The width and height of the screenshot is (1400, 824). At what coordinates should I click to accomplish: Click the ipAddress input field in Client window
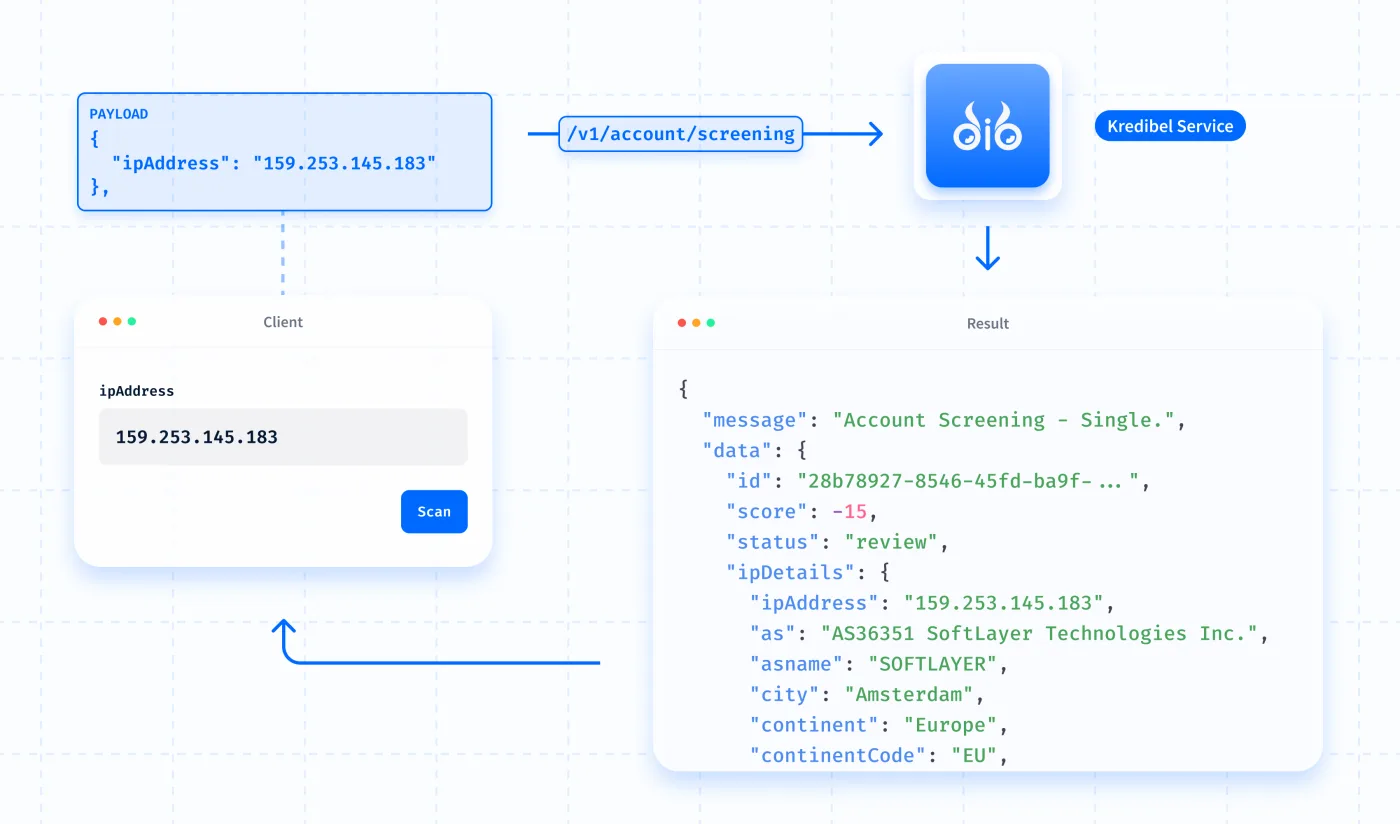283,437
